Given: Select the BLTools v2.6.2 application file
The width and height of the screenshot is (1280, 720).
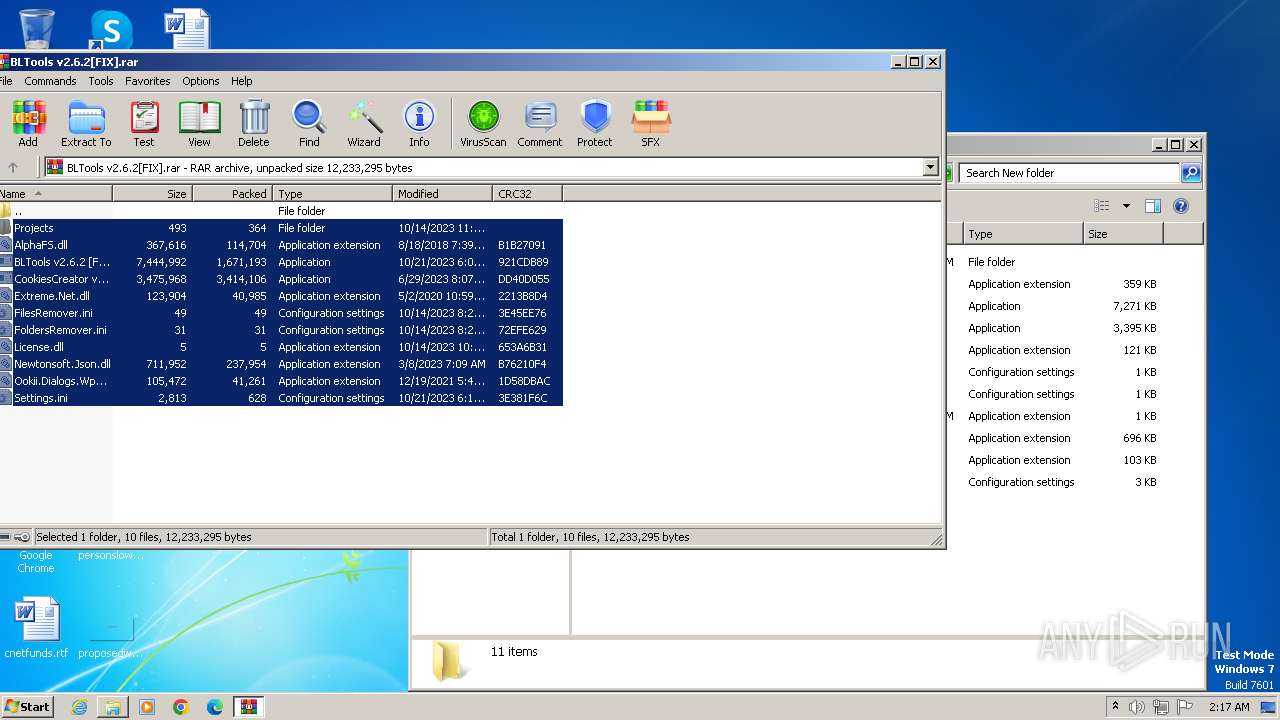Looking at the screenshot, I should tap(281, 262).
